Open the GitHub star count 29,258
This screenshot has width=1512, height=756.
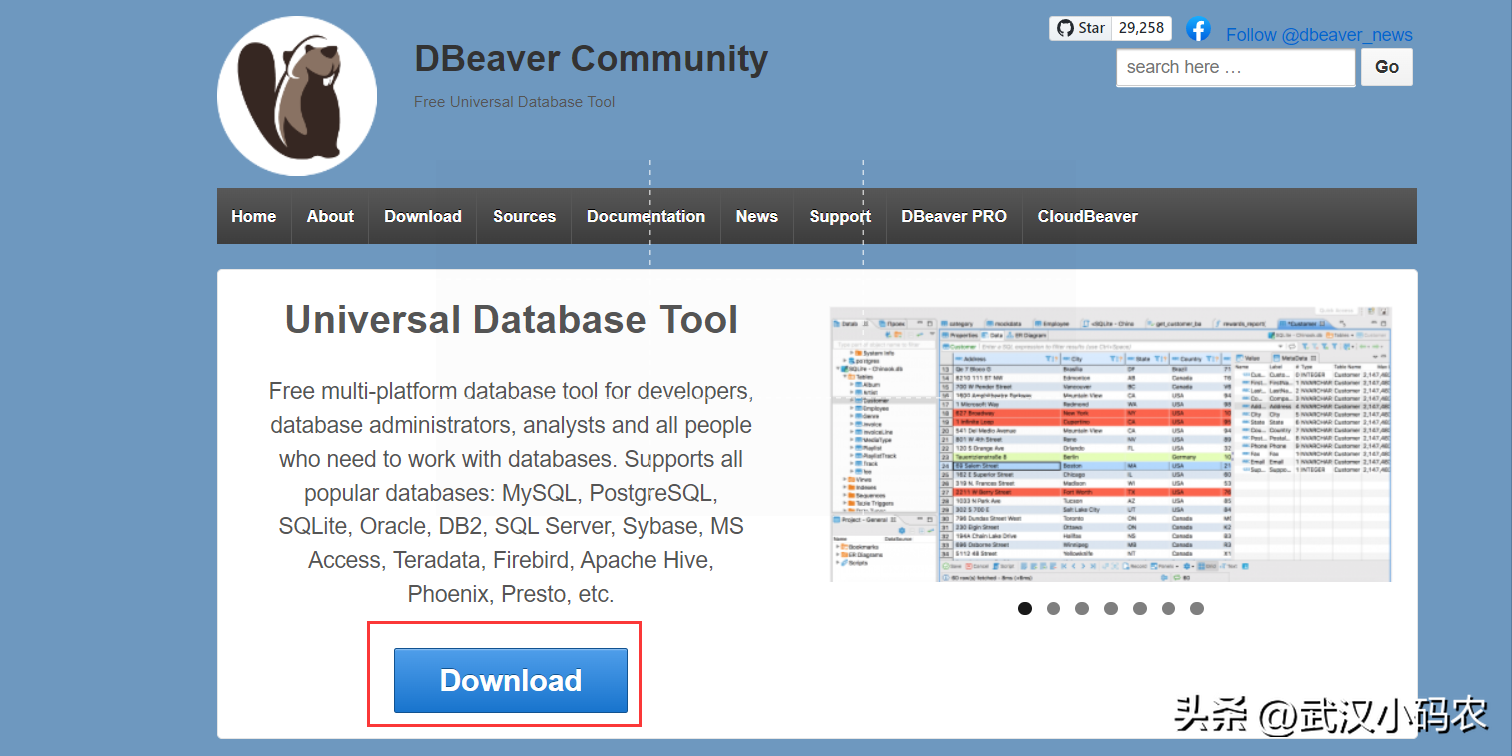[x=1141, y=28]
